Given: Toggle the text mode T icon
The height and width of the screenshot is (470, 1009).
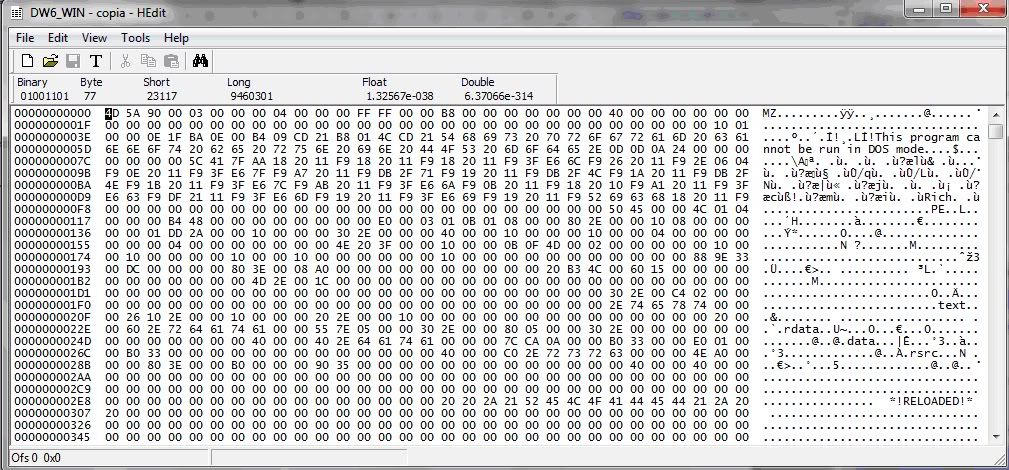Looking at the screenshot, I should click(96, 61).
